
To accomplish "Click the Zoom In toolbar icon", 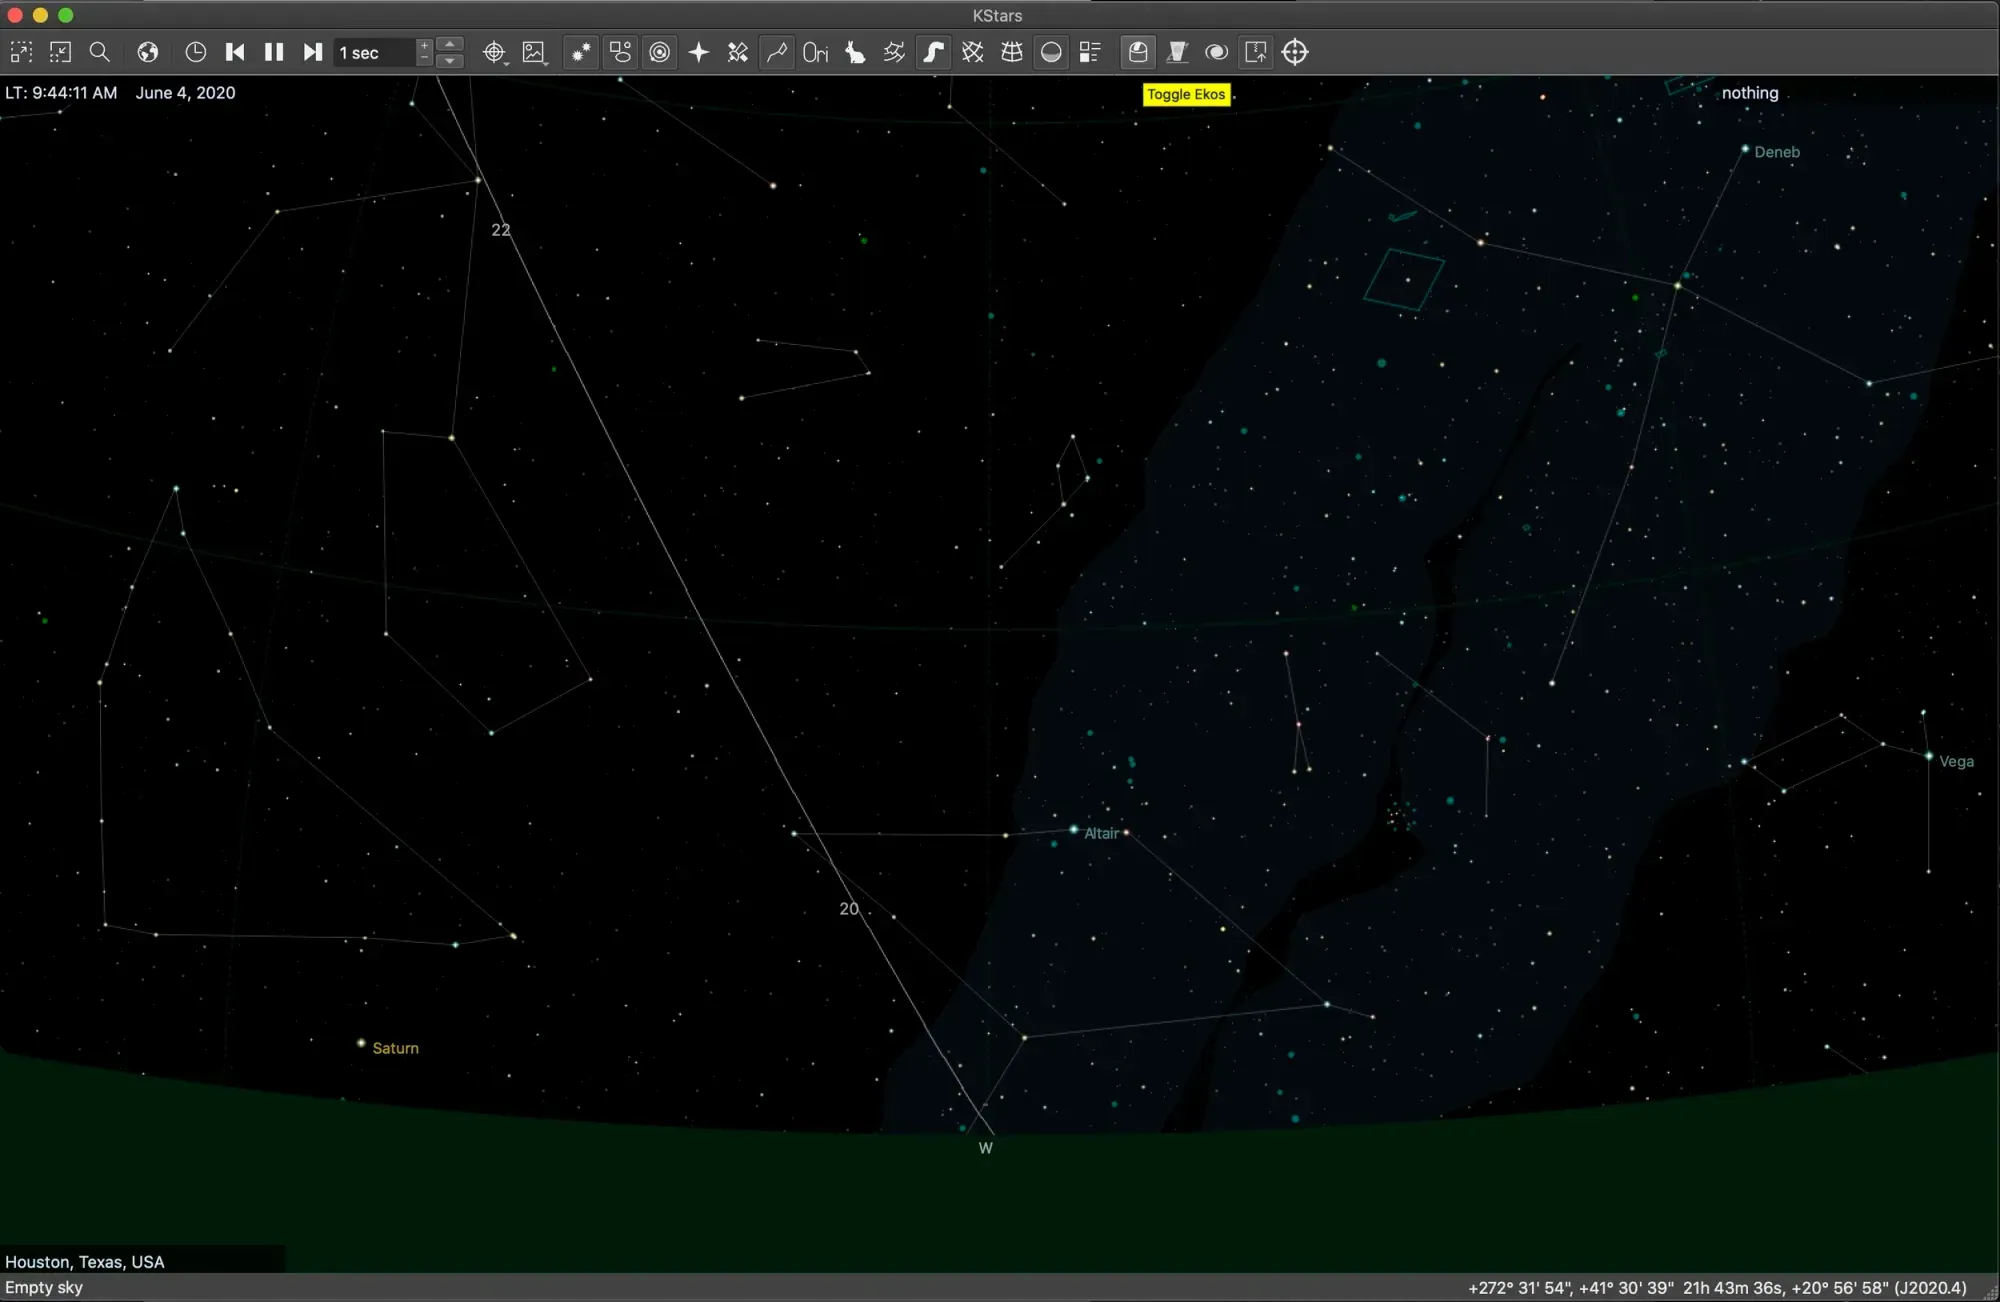I will coord(21,52).
